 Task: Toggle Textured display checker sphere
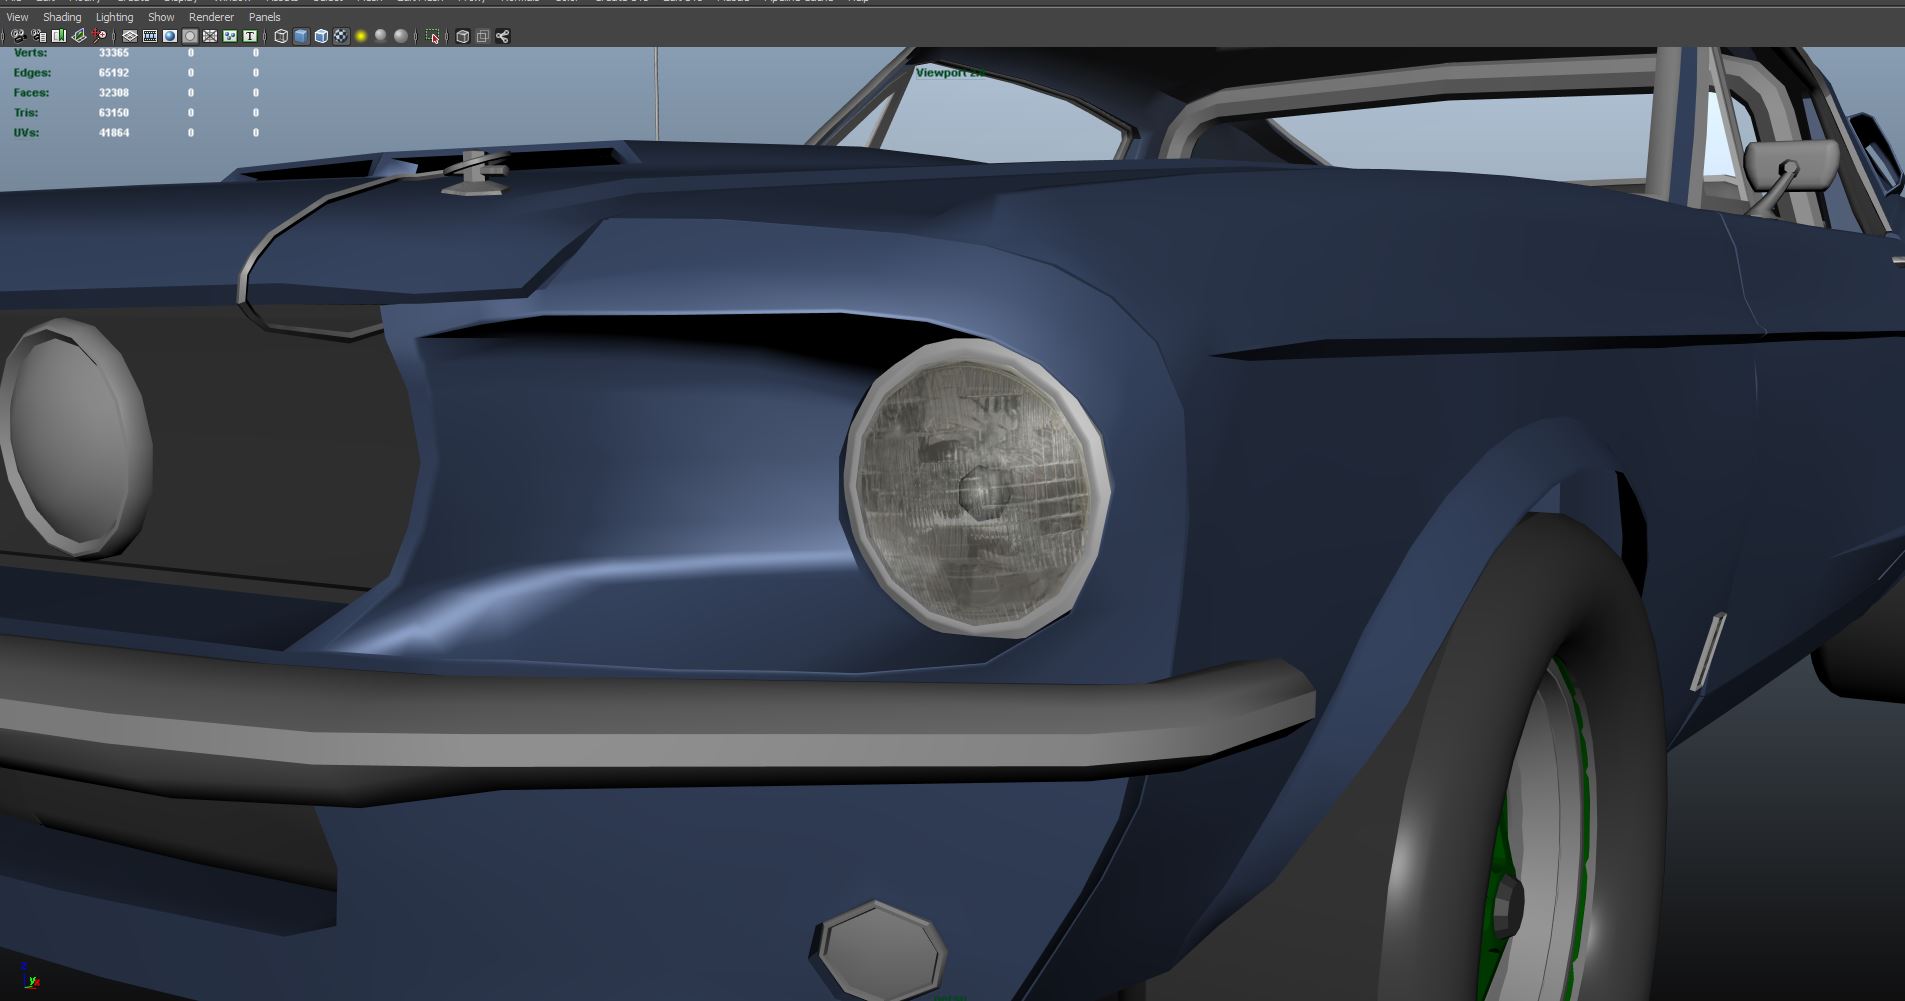click(341, 36)
